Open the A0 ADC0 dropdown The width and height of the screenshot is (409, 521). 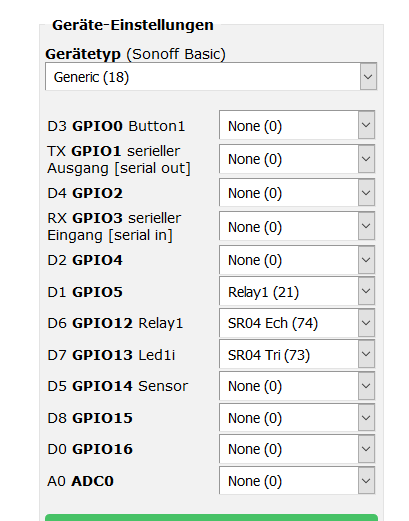tap(297, 481)
